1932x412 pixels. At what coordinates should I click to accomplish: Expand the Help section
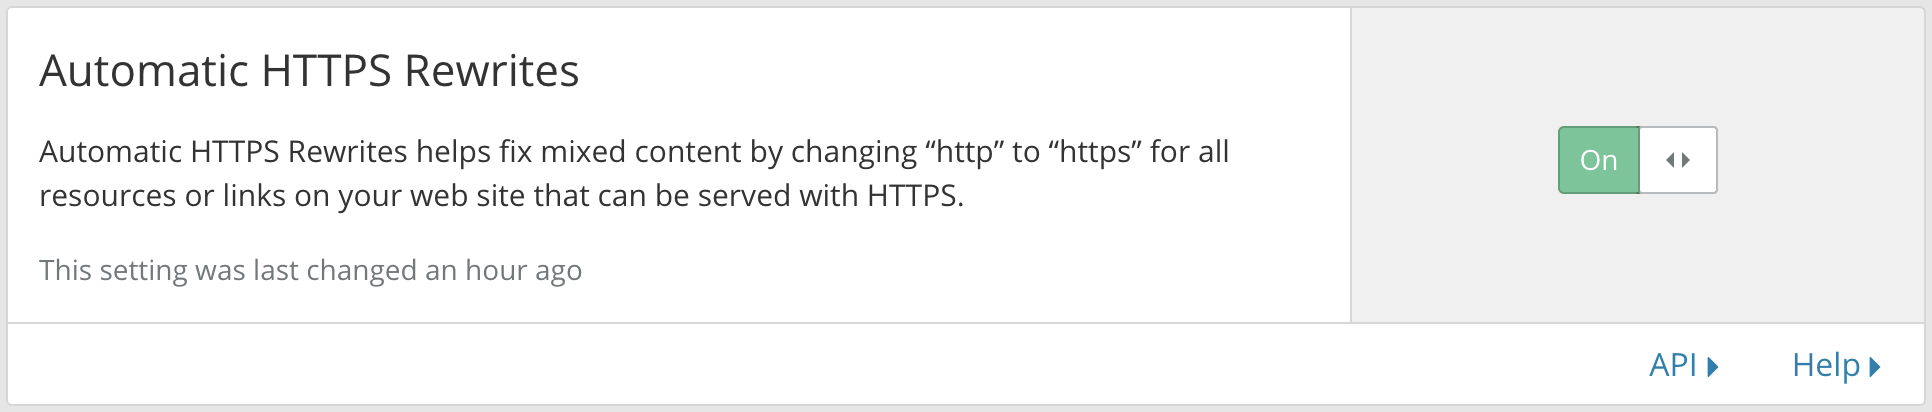1836,366
